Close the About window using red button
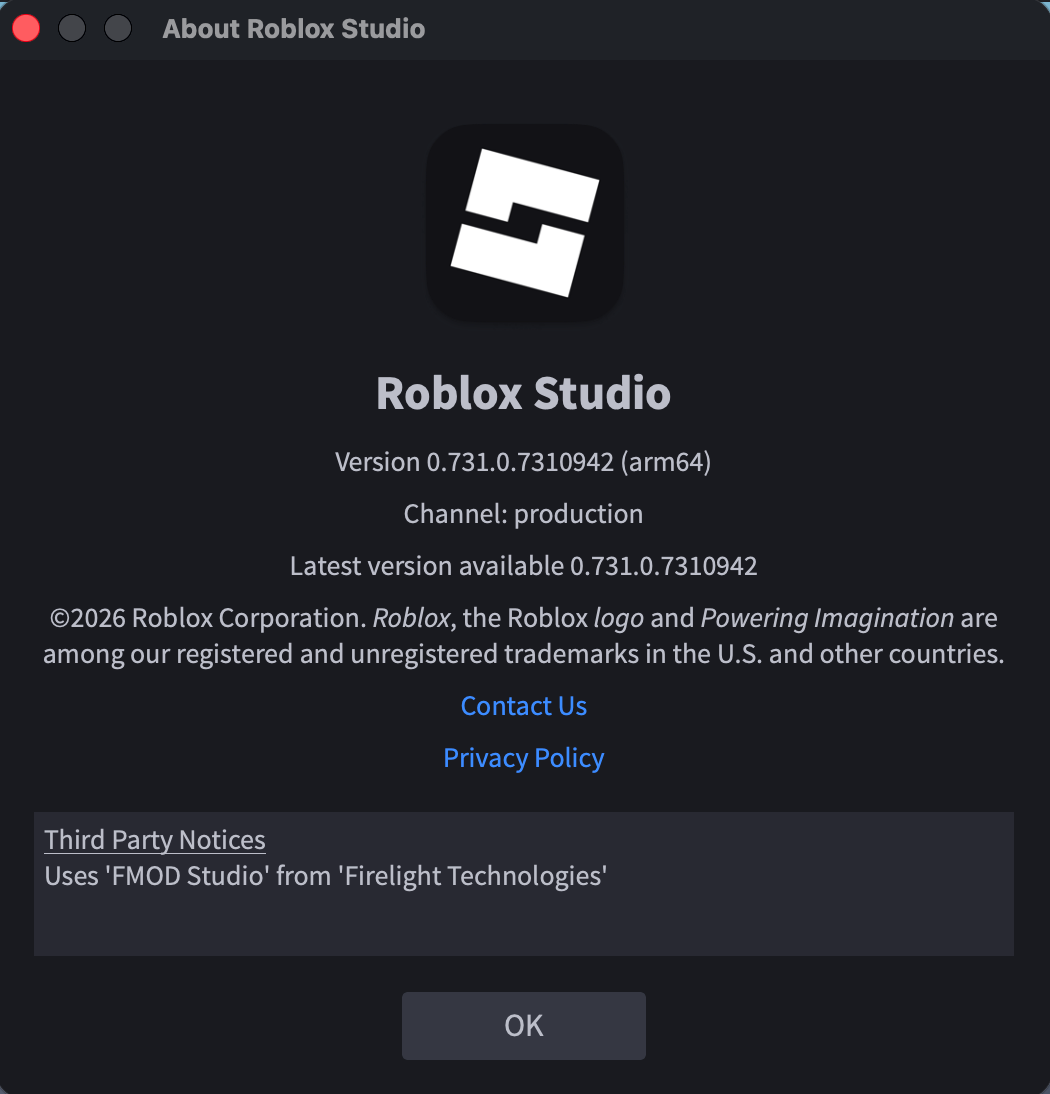 click(x=27, y=29)
